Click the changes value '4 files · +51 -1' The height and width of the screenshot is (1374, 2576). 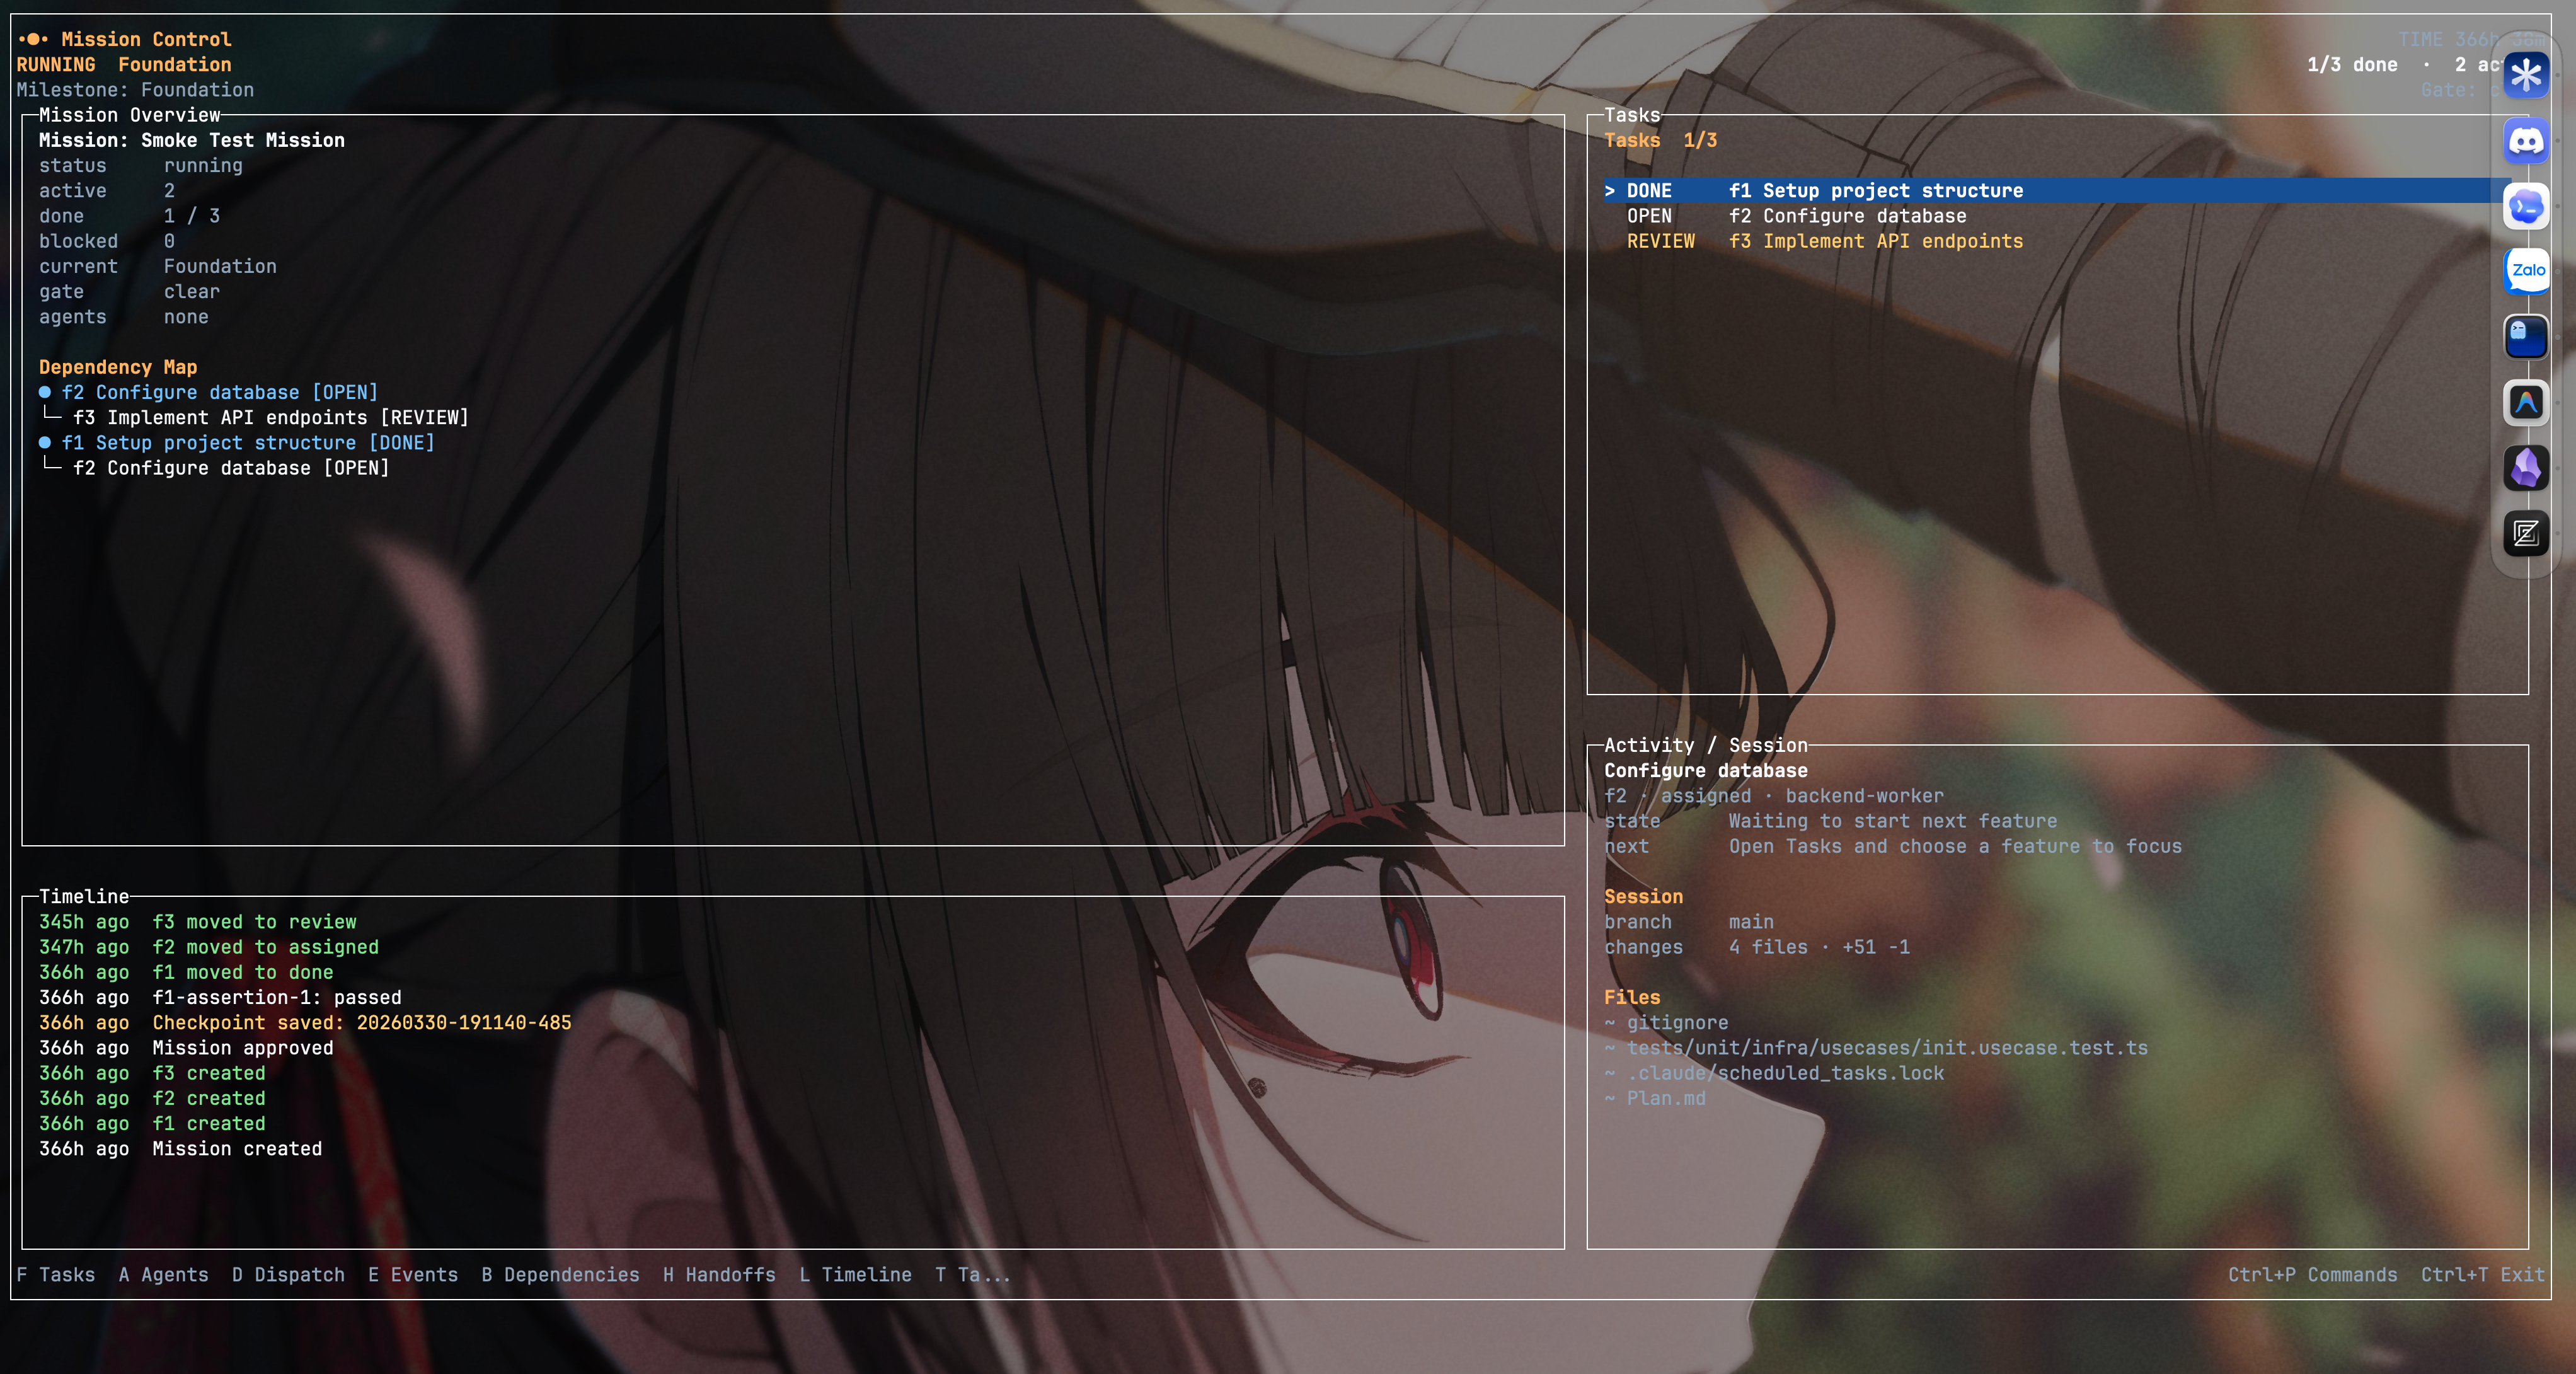1819,946
